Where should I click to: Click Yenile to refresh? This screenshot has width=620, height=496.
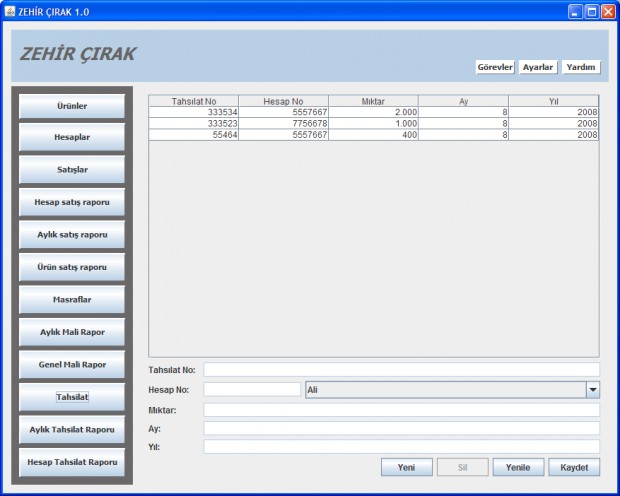coord(518,467)
